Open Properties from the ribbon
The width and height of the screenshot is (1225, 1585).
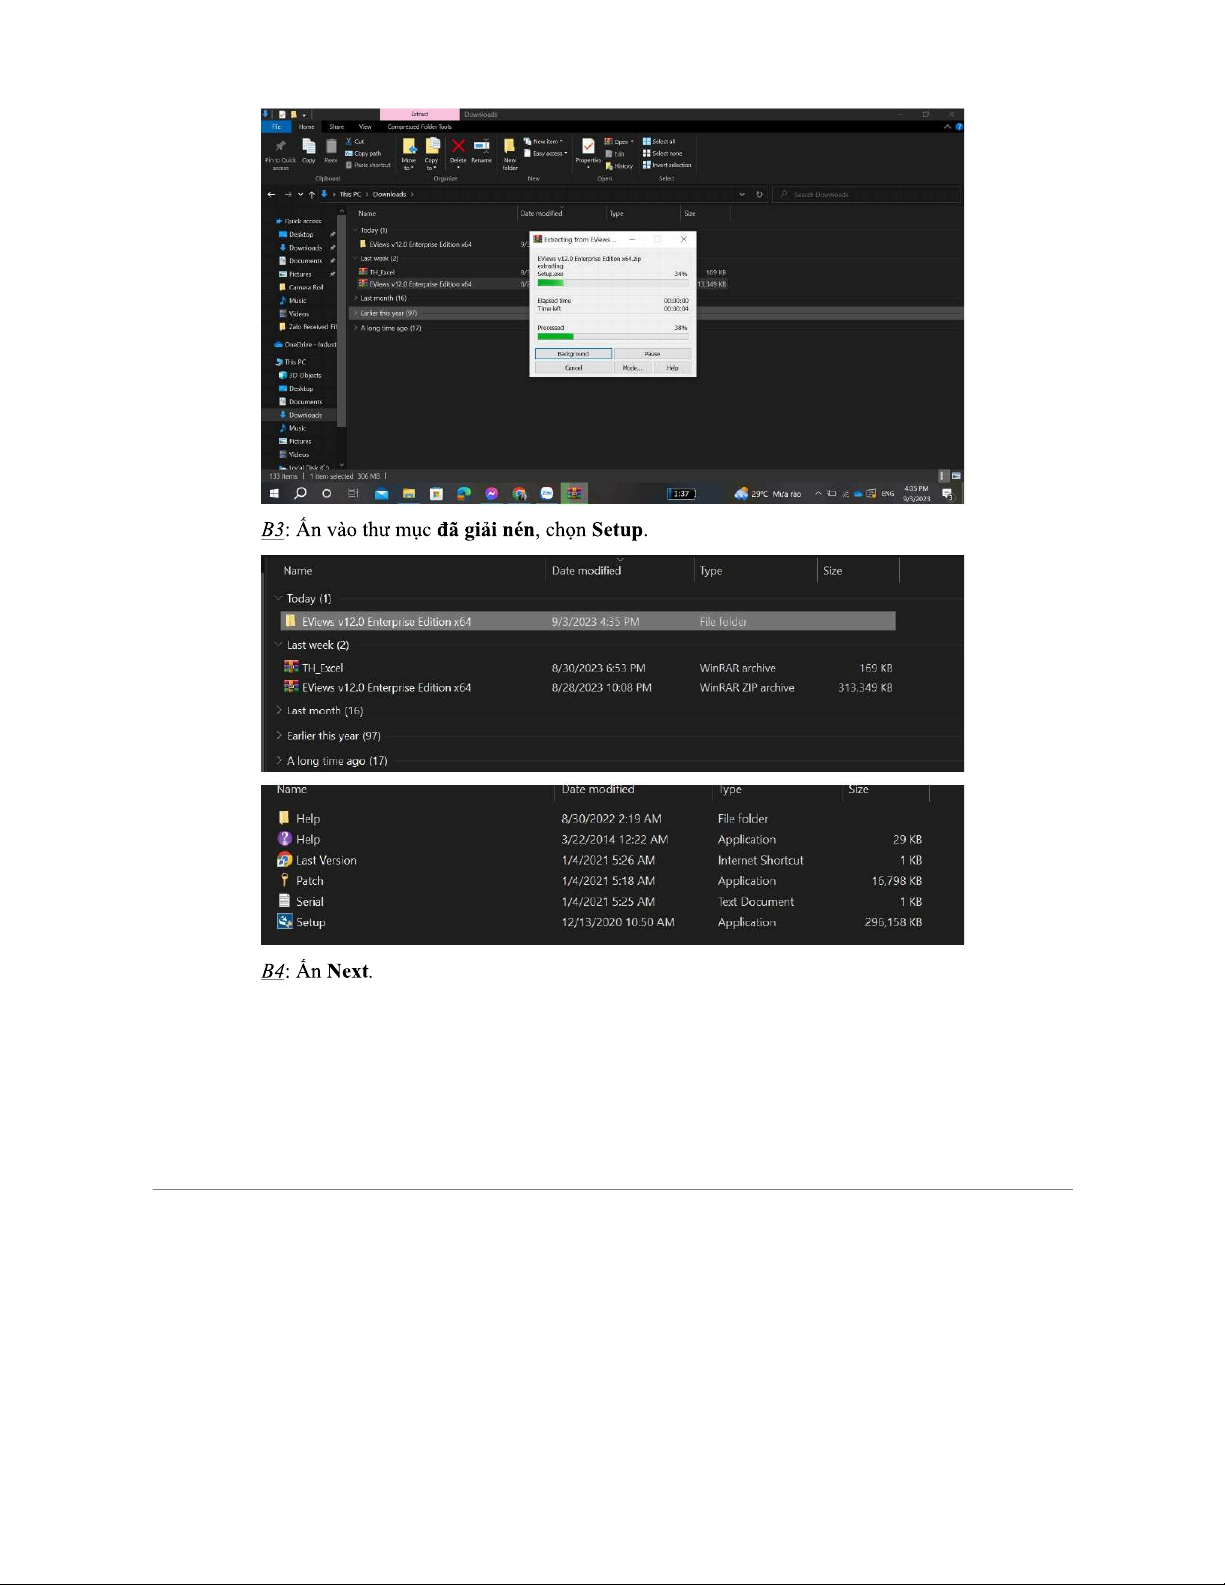(x=588, y=150)
